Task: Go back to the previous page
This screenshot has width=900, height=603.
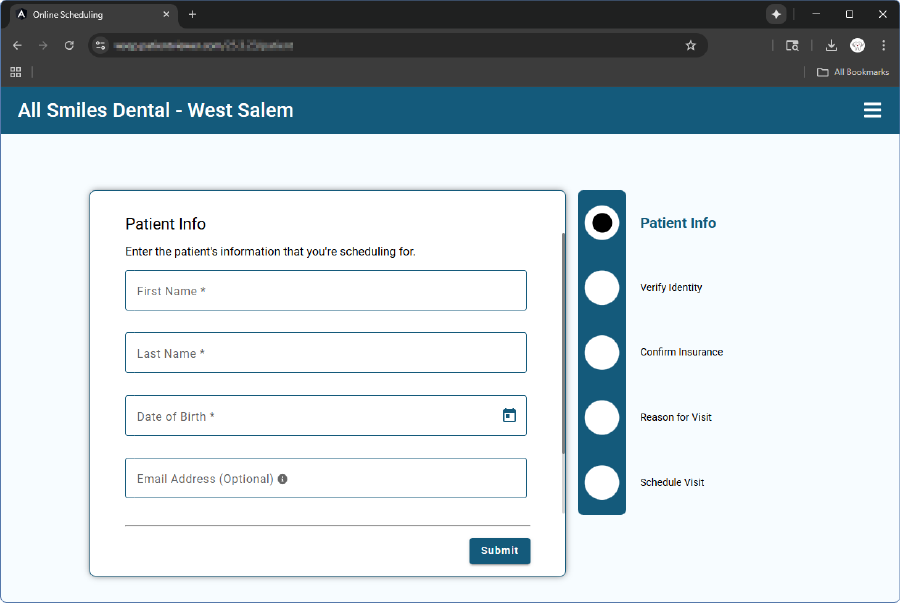Action: 17,45
